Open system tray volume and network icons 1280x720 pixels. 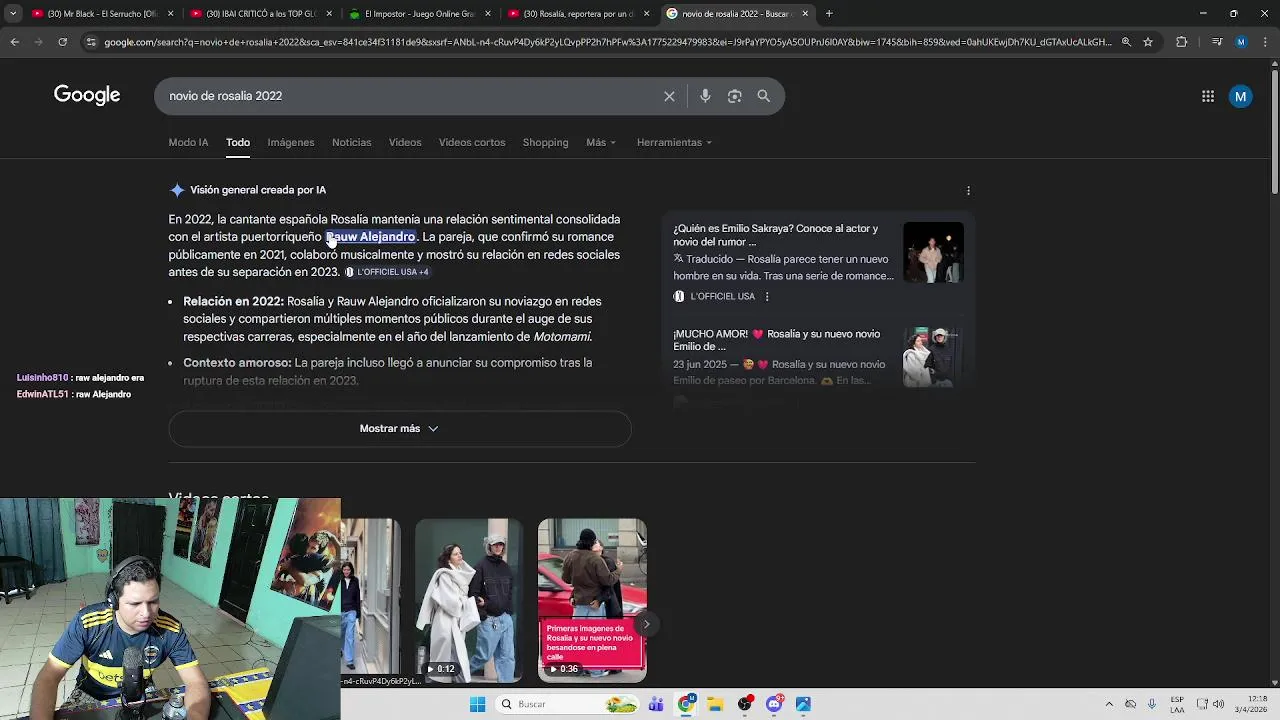pyautogui.click(x=1212, y=704)
